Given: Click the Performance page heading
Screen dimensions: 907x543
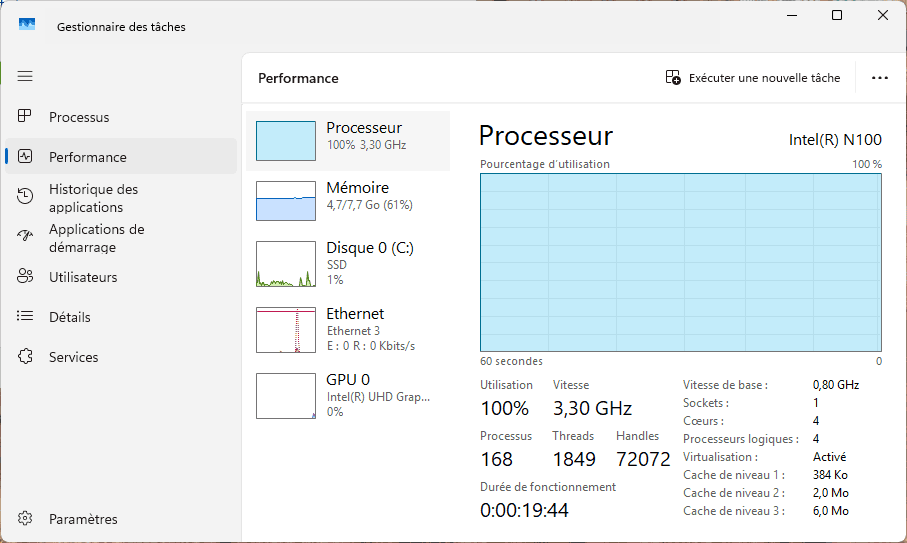Looking at the screenshot, I should 298,78.
